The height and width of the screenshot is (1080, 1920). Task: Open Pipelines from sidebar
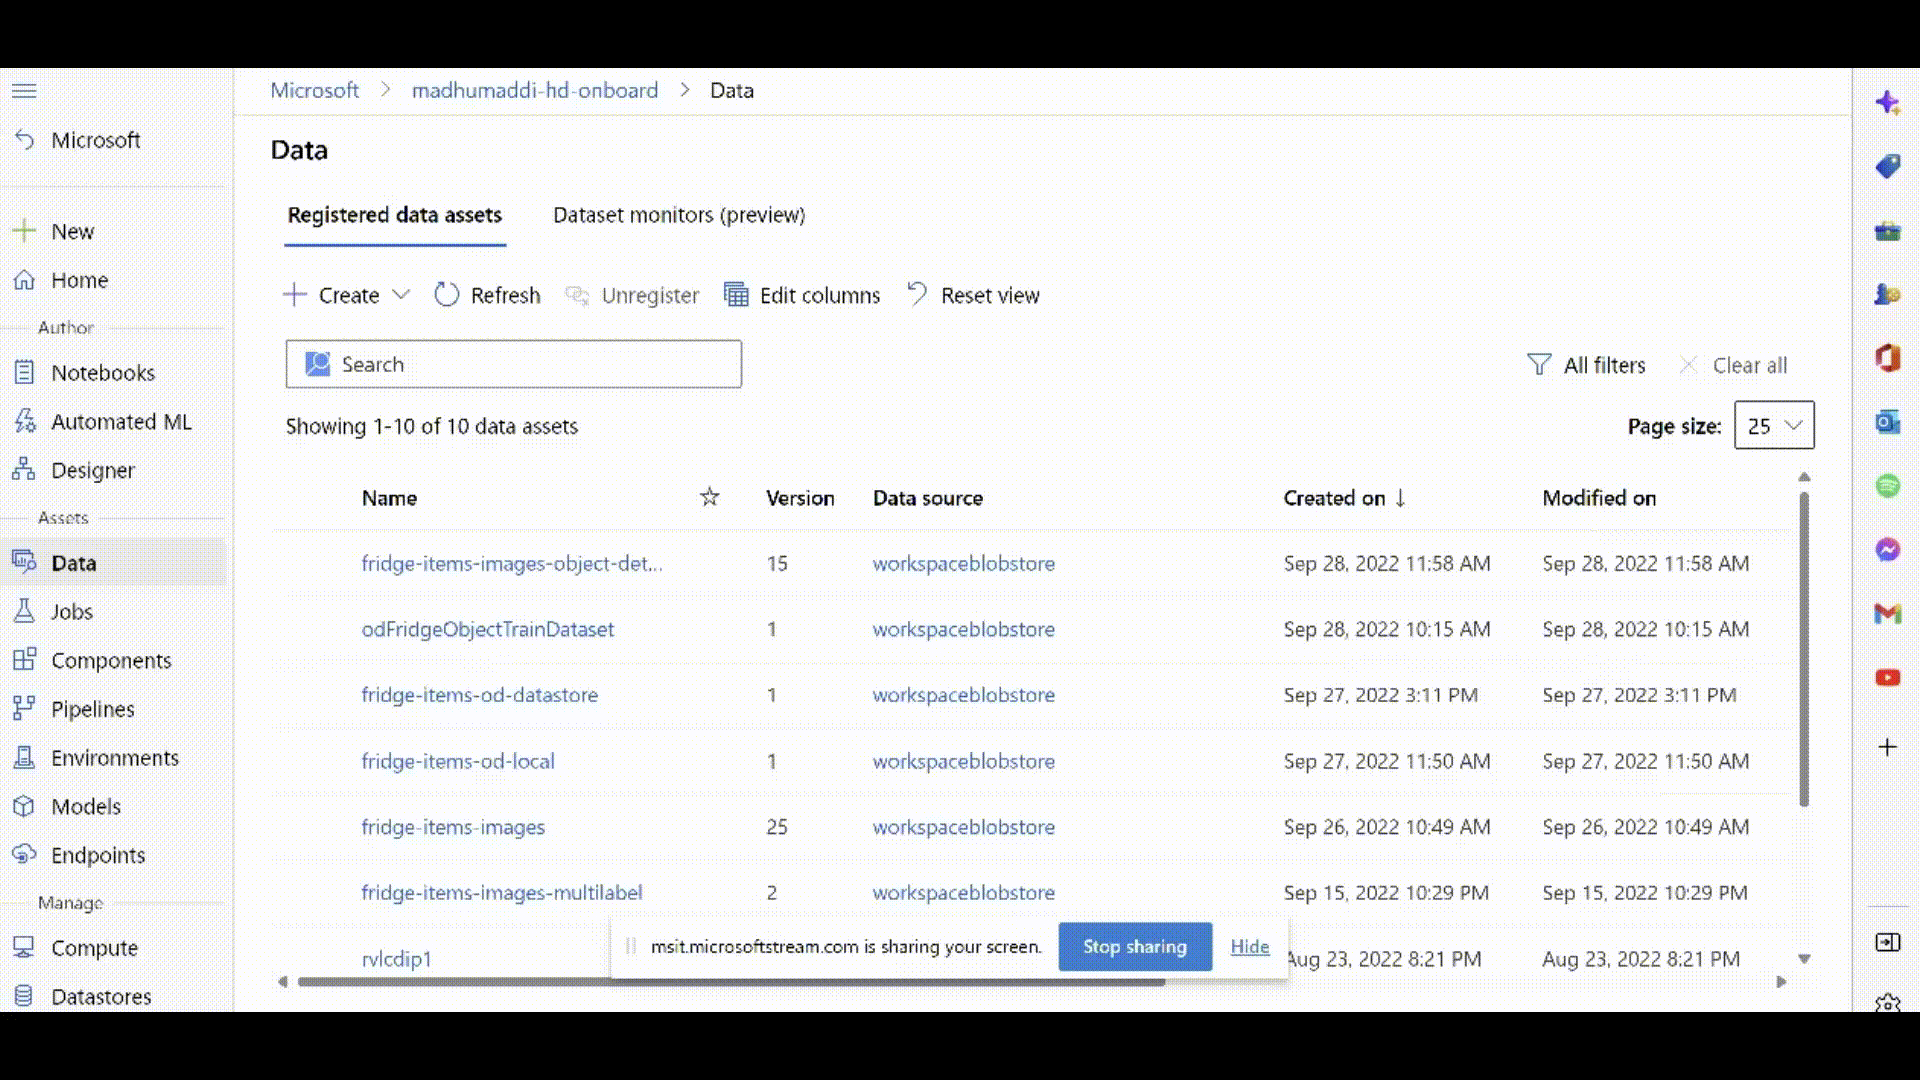point(92,708)
